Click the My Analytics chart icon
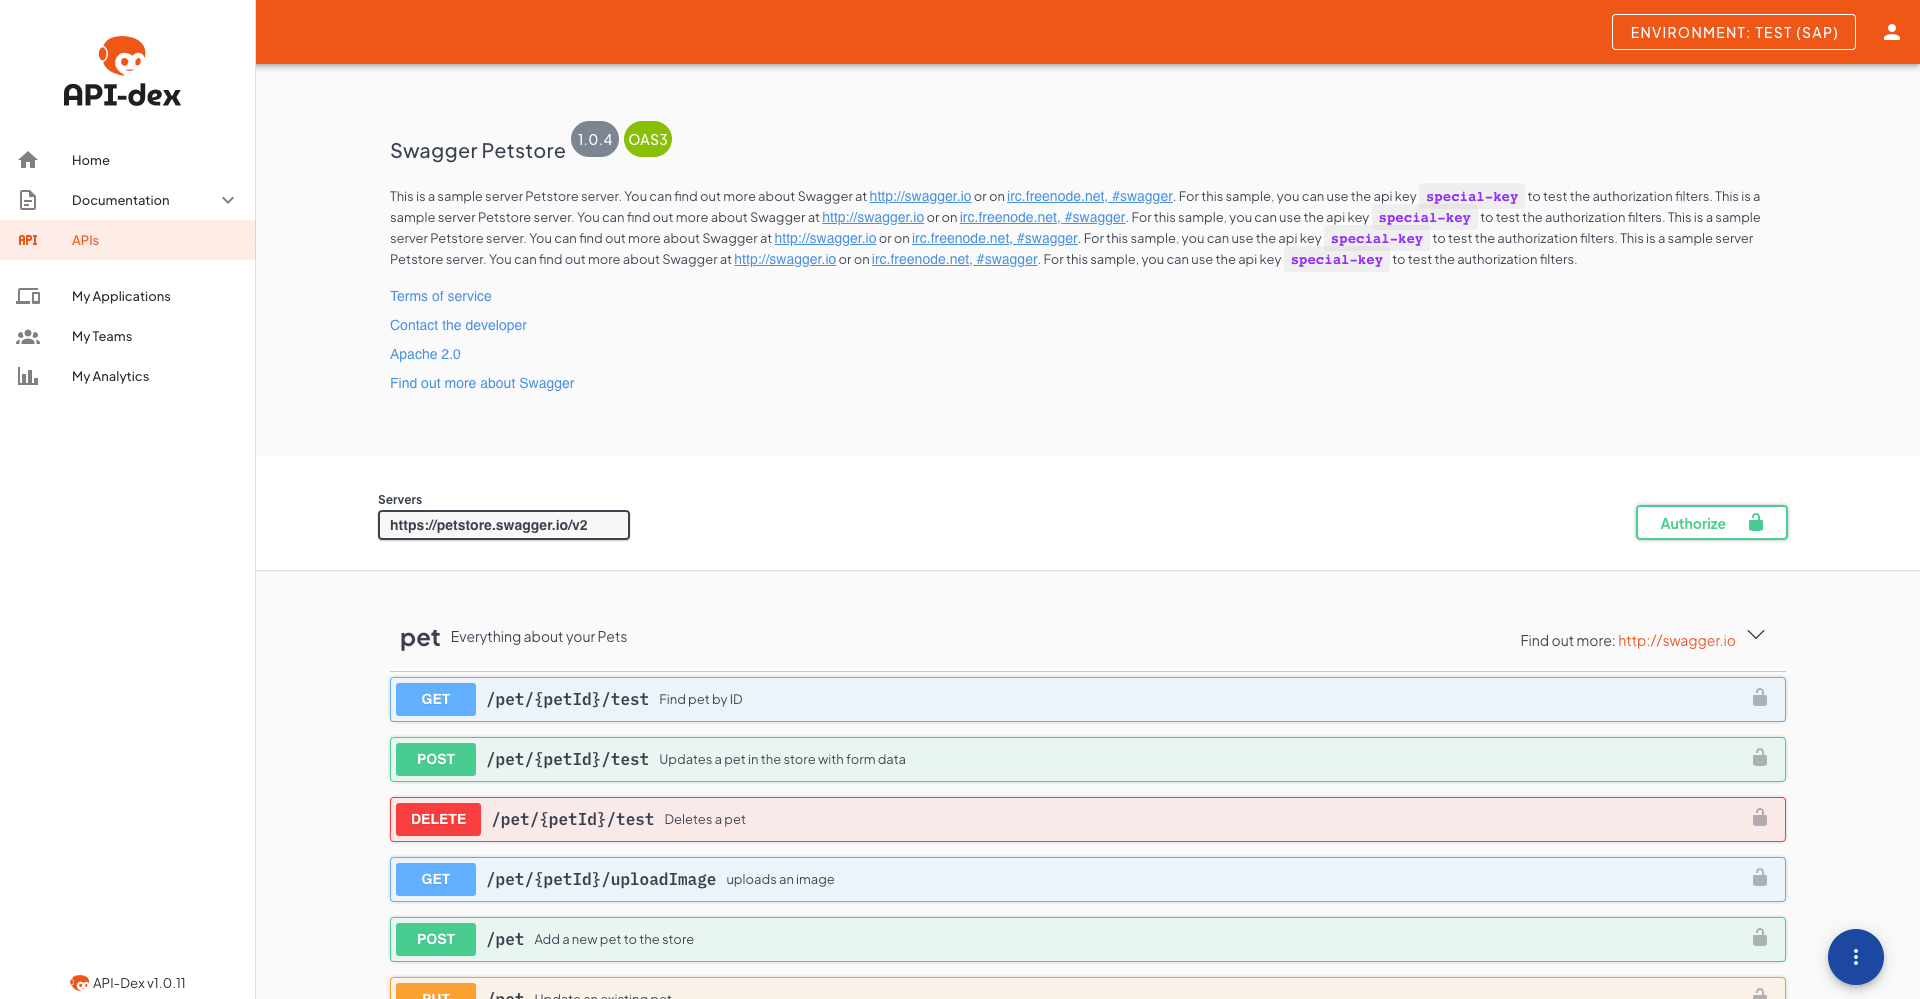The height and width of the screenshot is (999, 1920). tap(28, 376)
